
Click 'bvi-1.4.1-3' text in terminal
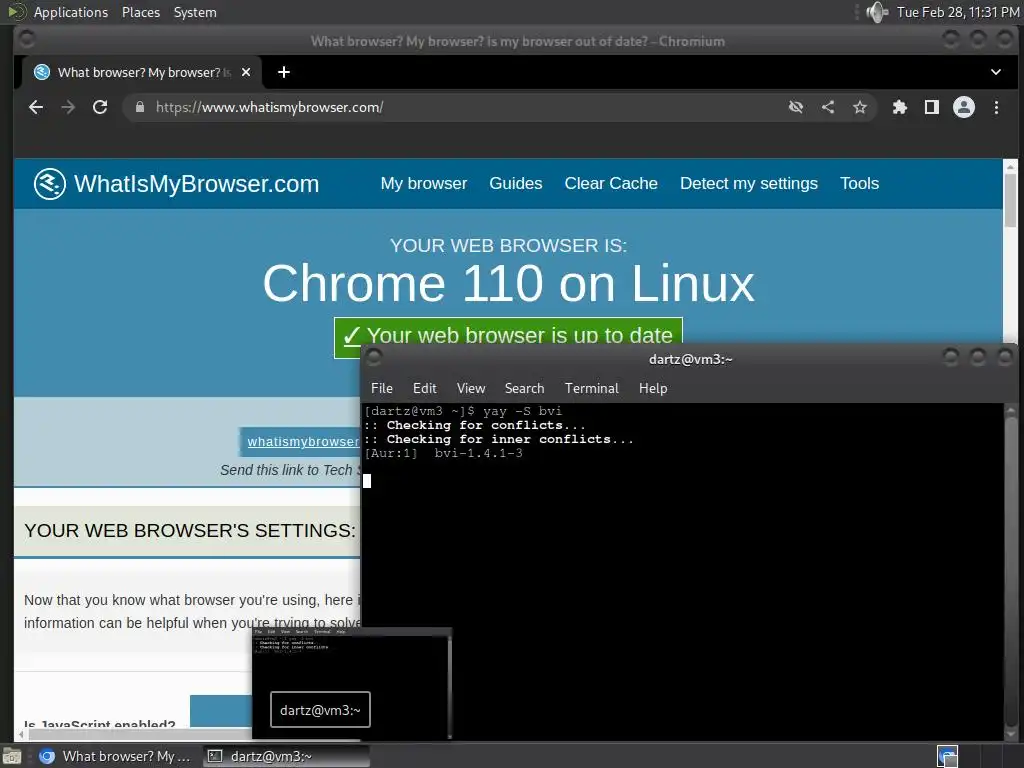(478, 453)
